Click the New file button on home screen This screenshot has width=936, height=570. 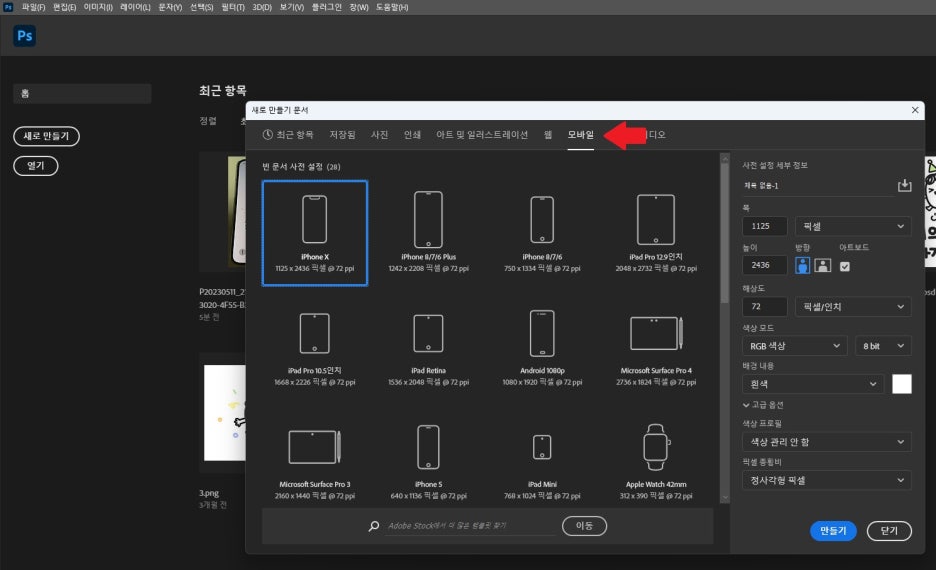click(47, 136)
